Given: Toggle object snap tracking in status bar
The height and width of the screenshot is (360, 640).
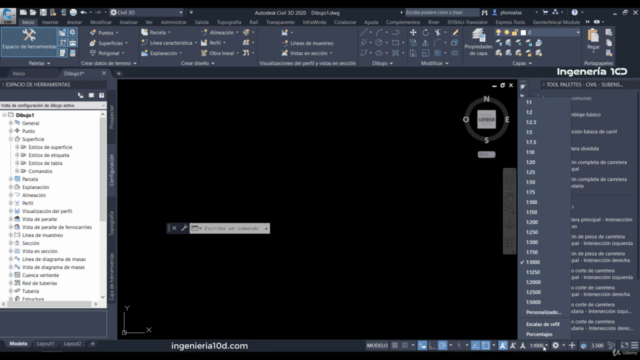Looking at the screenshot, I should (x=476, y=345).
